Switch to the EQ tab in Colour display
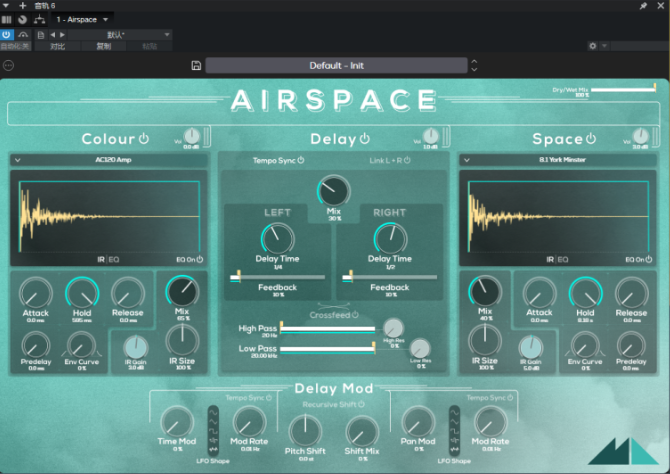 (113, 259)
